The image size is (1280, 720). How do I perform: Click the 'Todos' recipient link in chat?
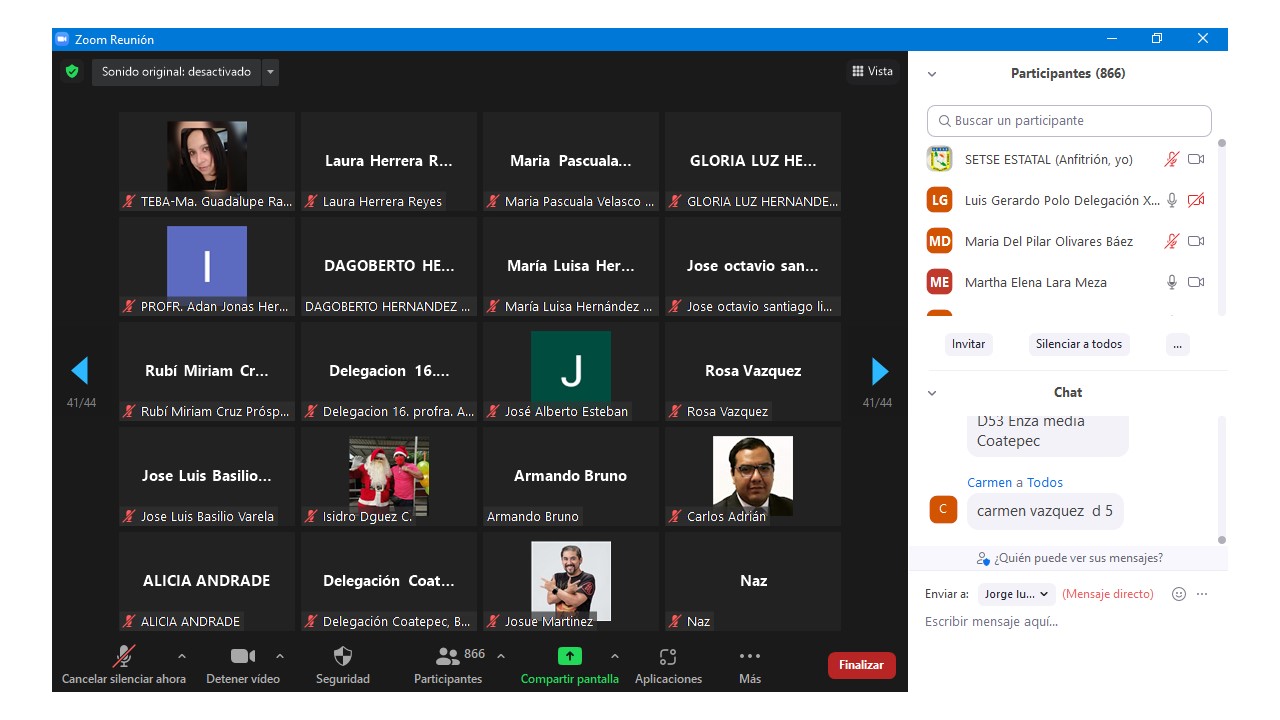(x=1045, y=482)
